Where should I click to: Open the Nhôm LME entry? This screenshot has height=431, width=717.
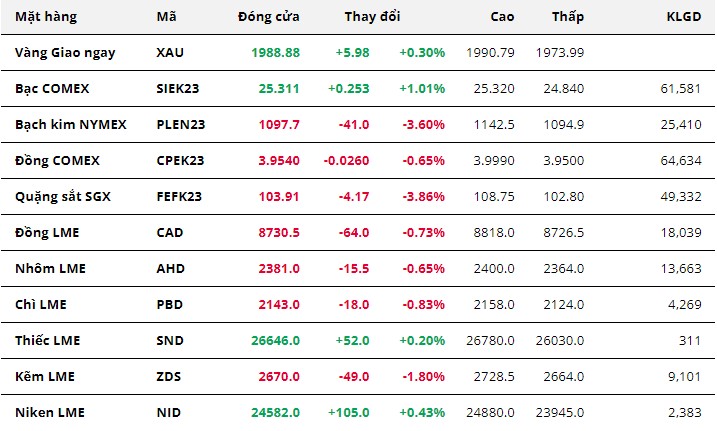48,268
